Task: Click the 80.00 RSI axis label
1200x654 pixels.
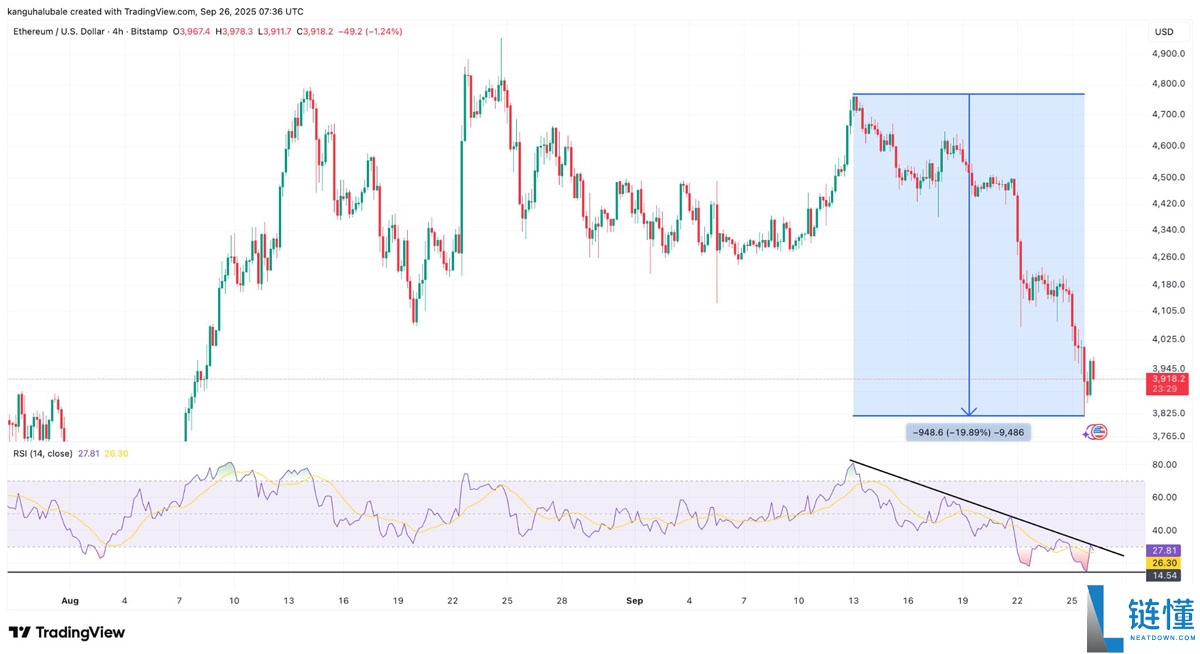Action: click(1165, 465)
